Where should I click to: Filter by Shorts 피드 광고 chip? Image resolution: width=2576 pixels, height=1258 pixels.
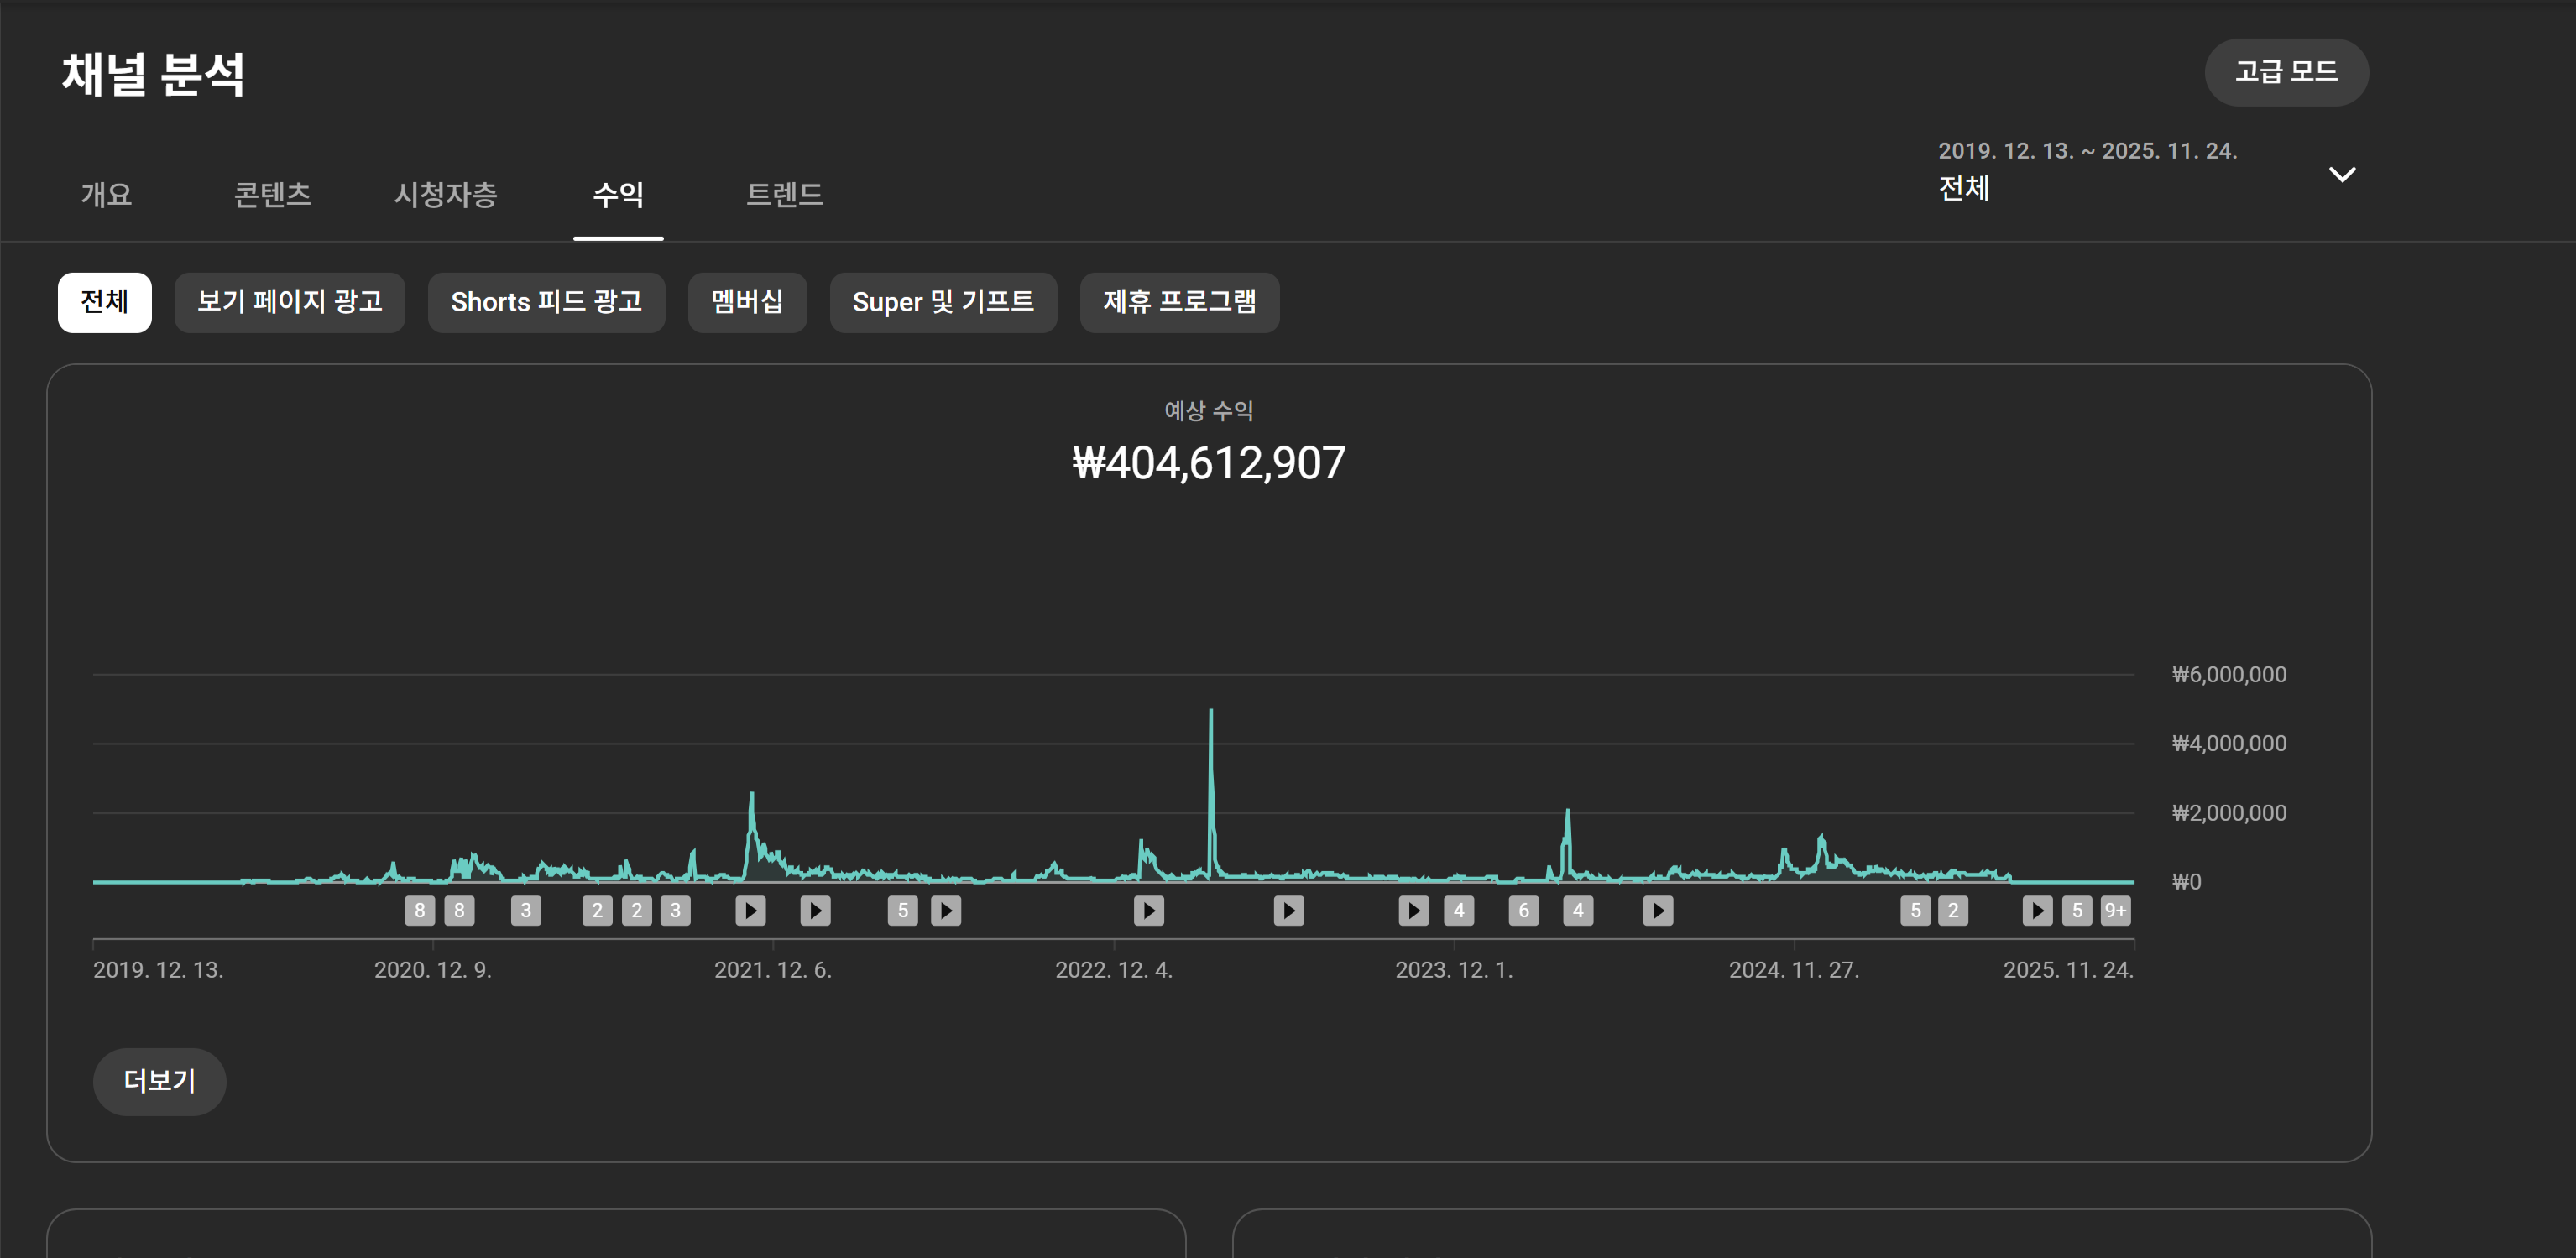546,302
